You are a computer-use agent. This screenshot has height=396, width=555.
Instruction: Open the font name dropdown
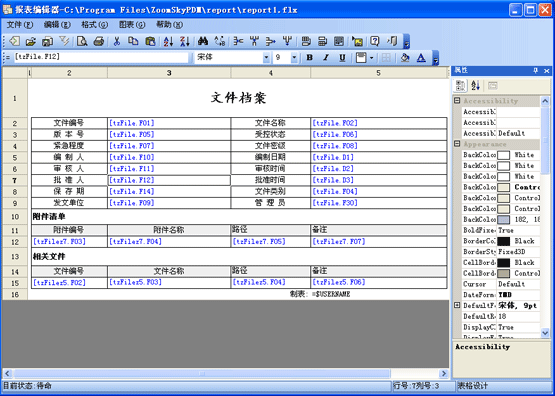[266, 58]
